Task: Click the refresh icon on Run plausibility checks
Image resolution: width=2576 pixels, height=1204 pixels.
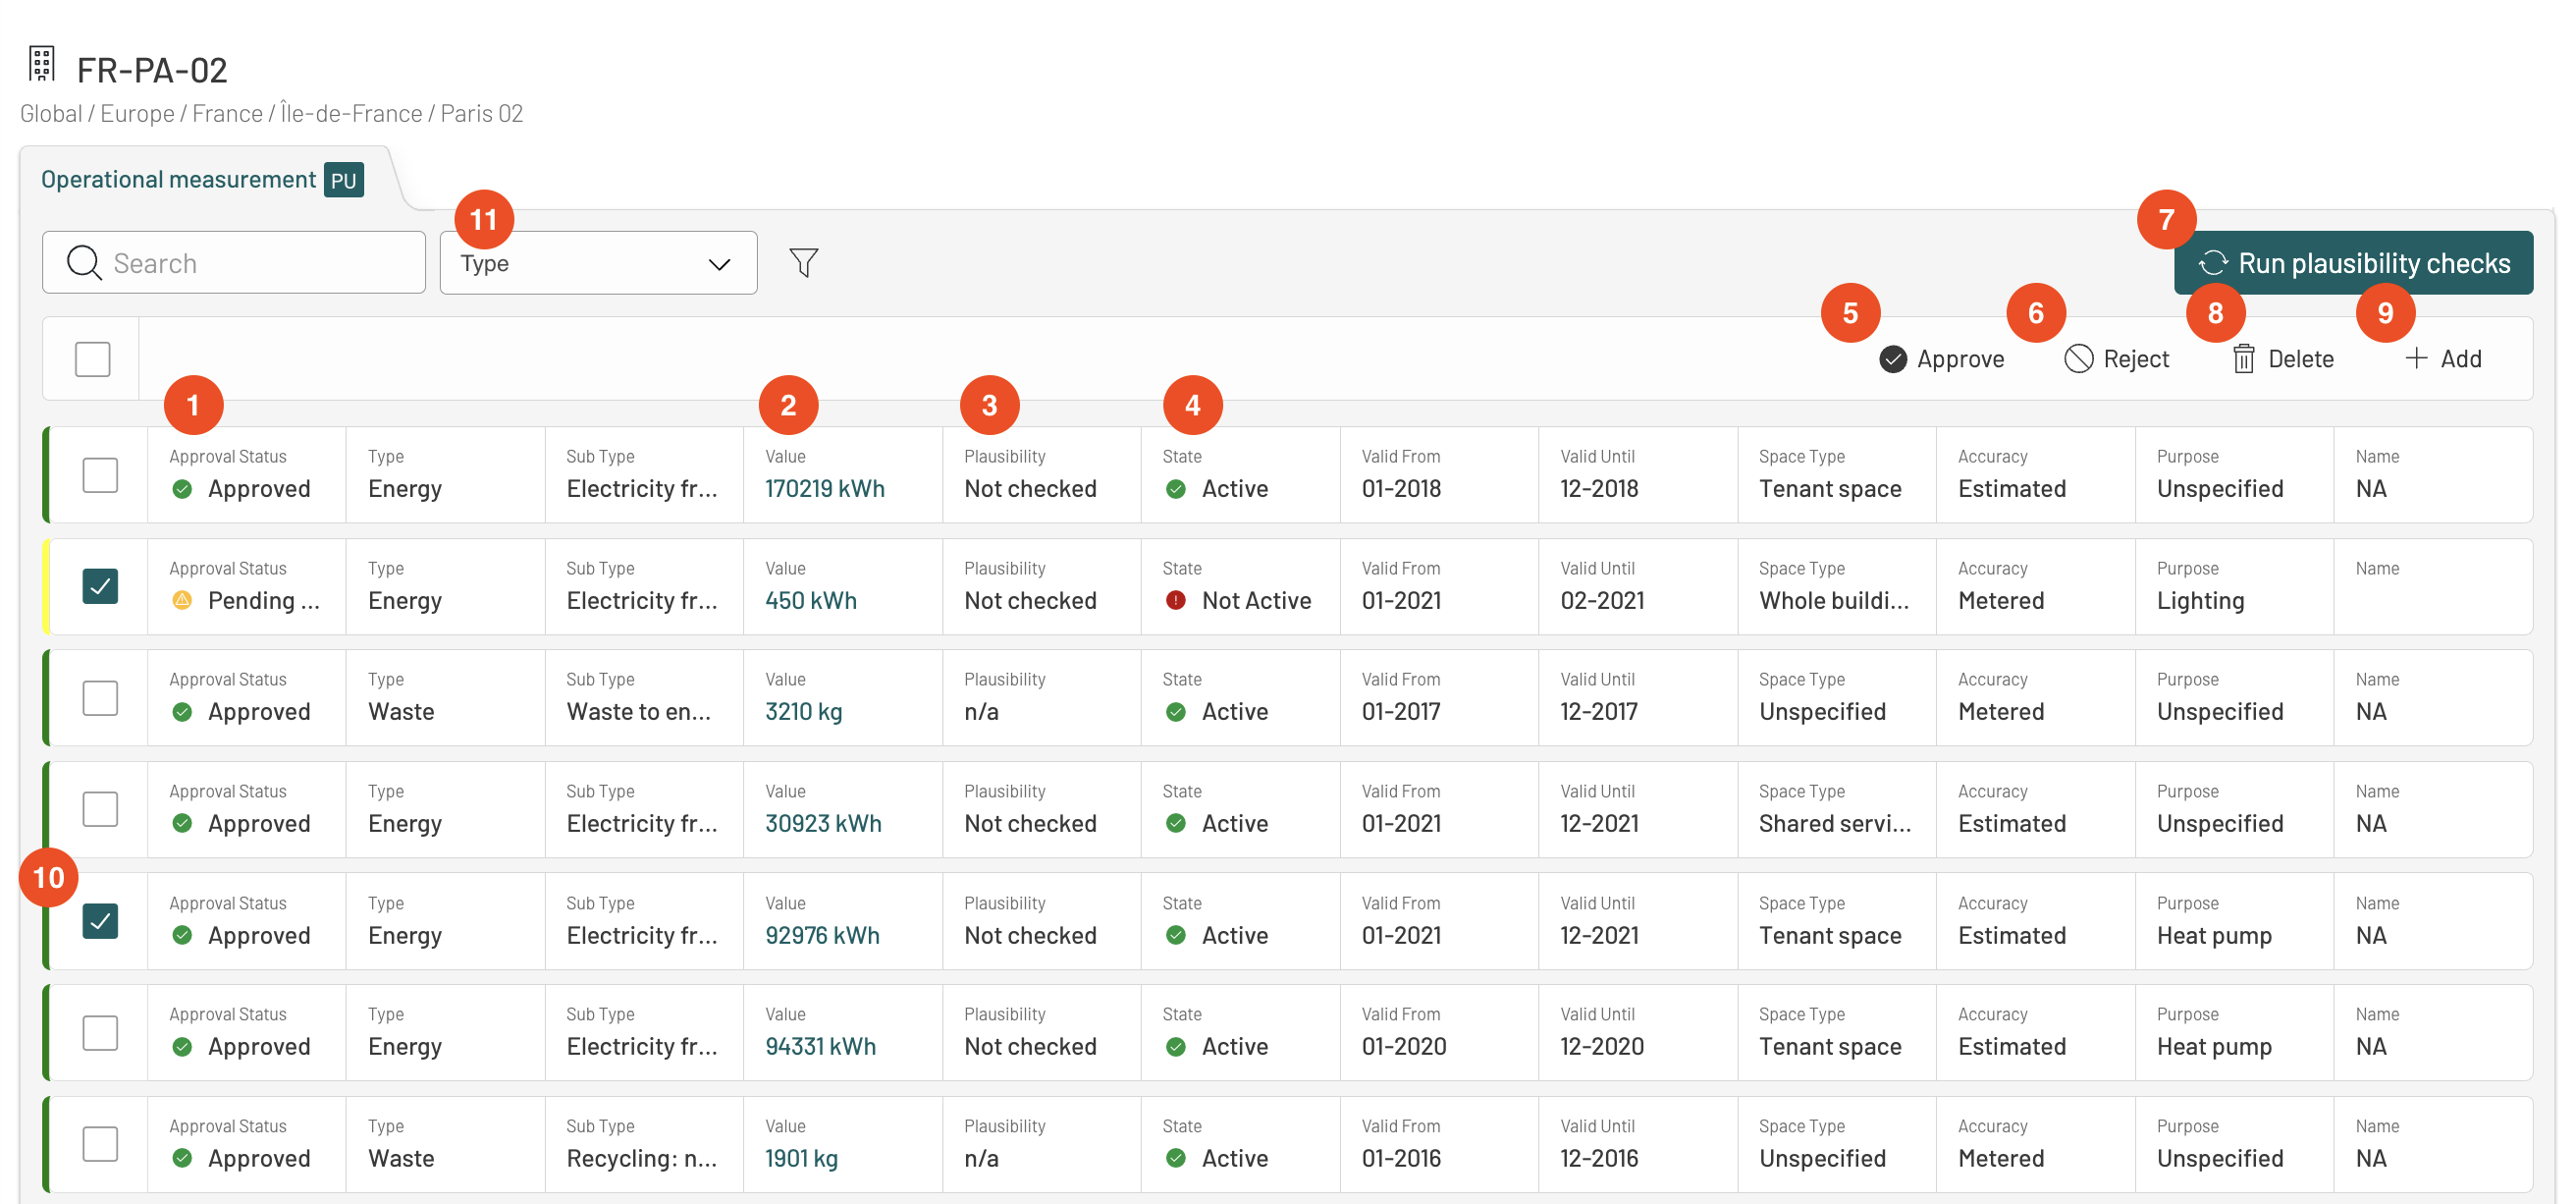Action: (2212, 263)
